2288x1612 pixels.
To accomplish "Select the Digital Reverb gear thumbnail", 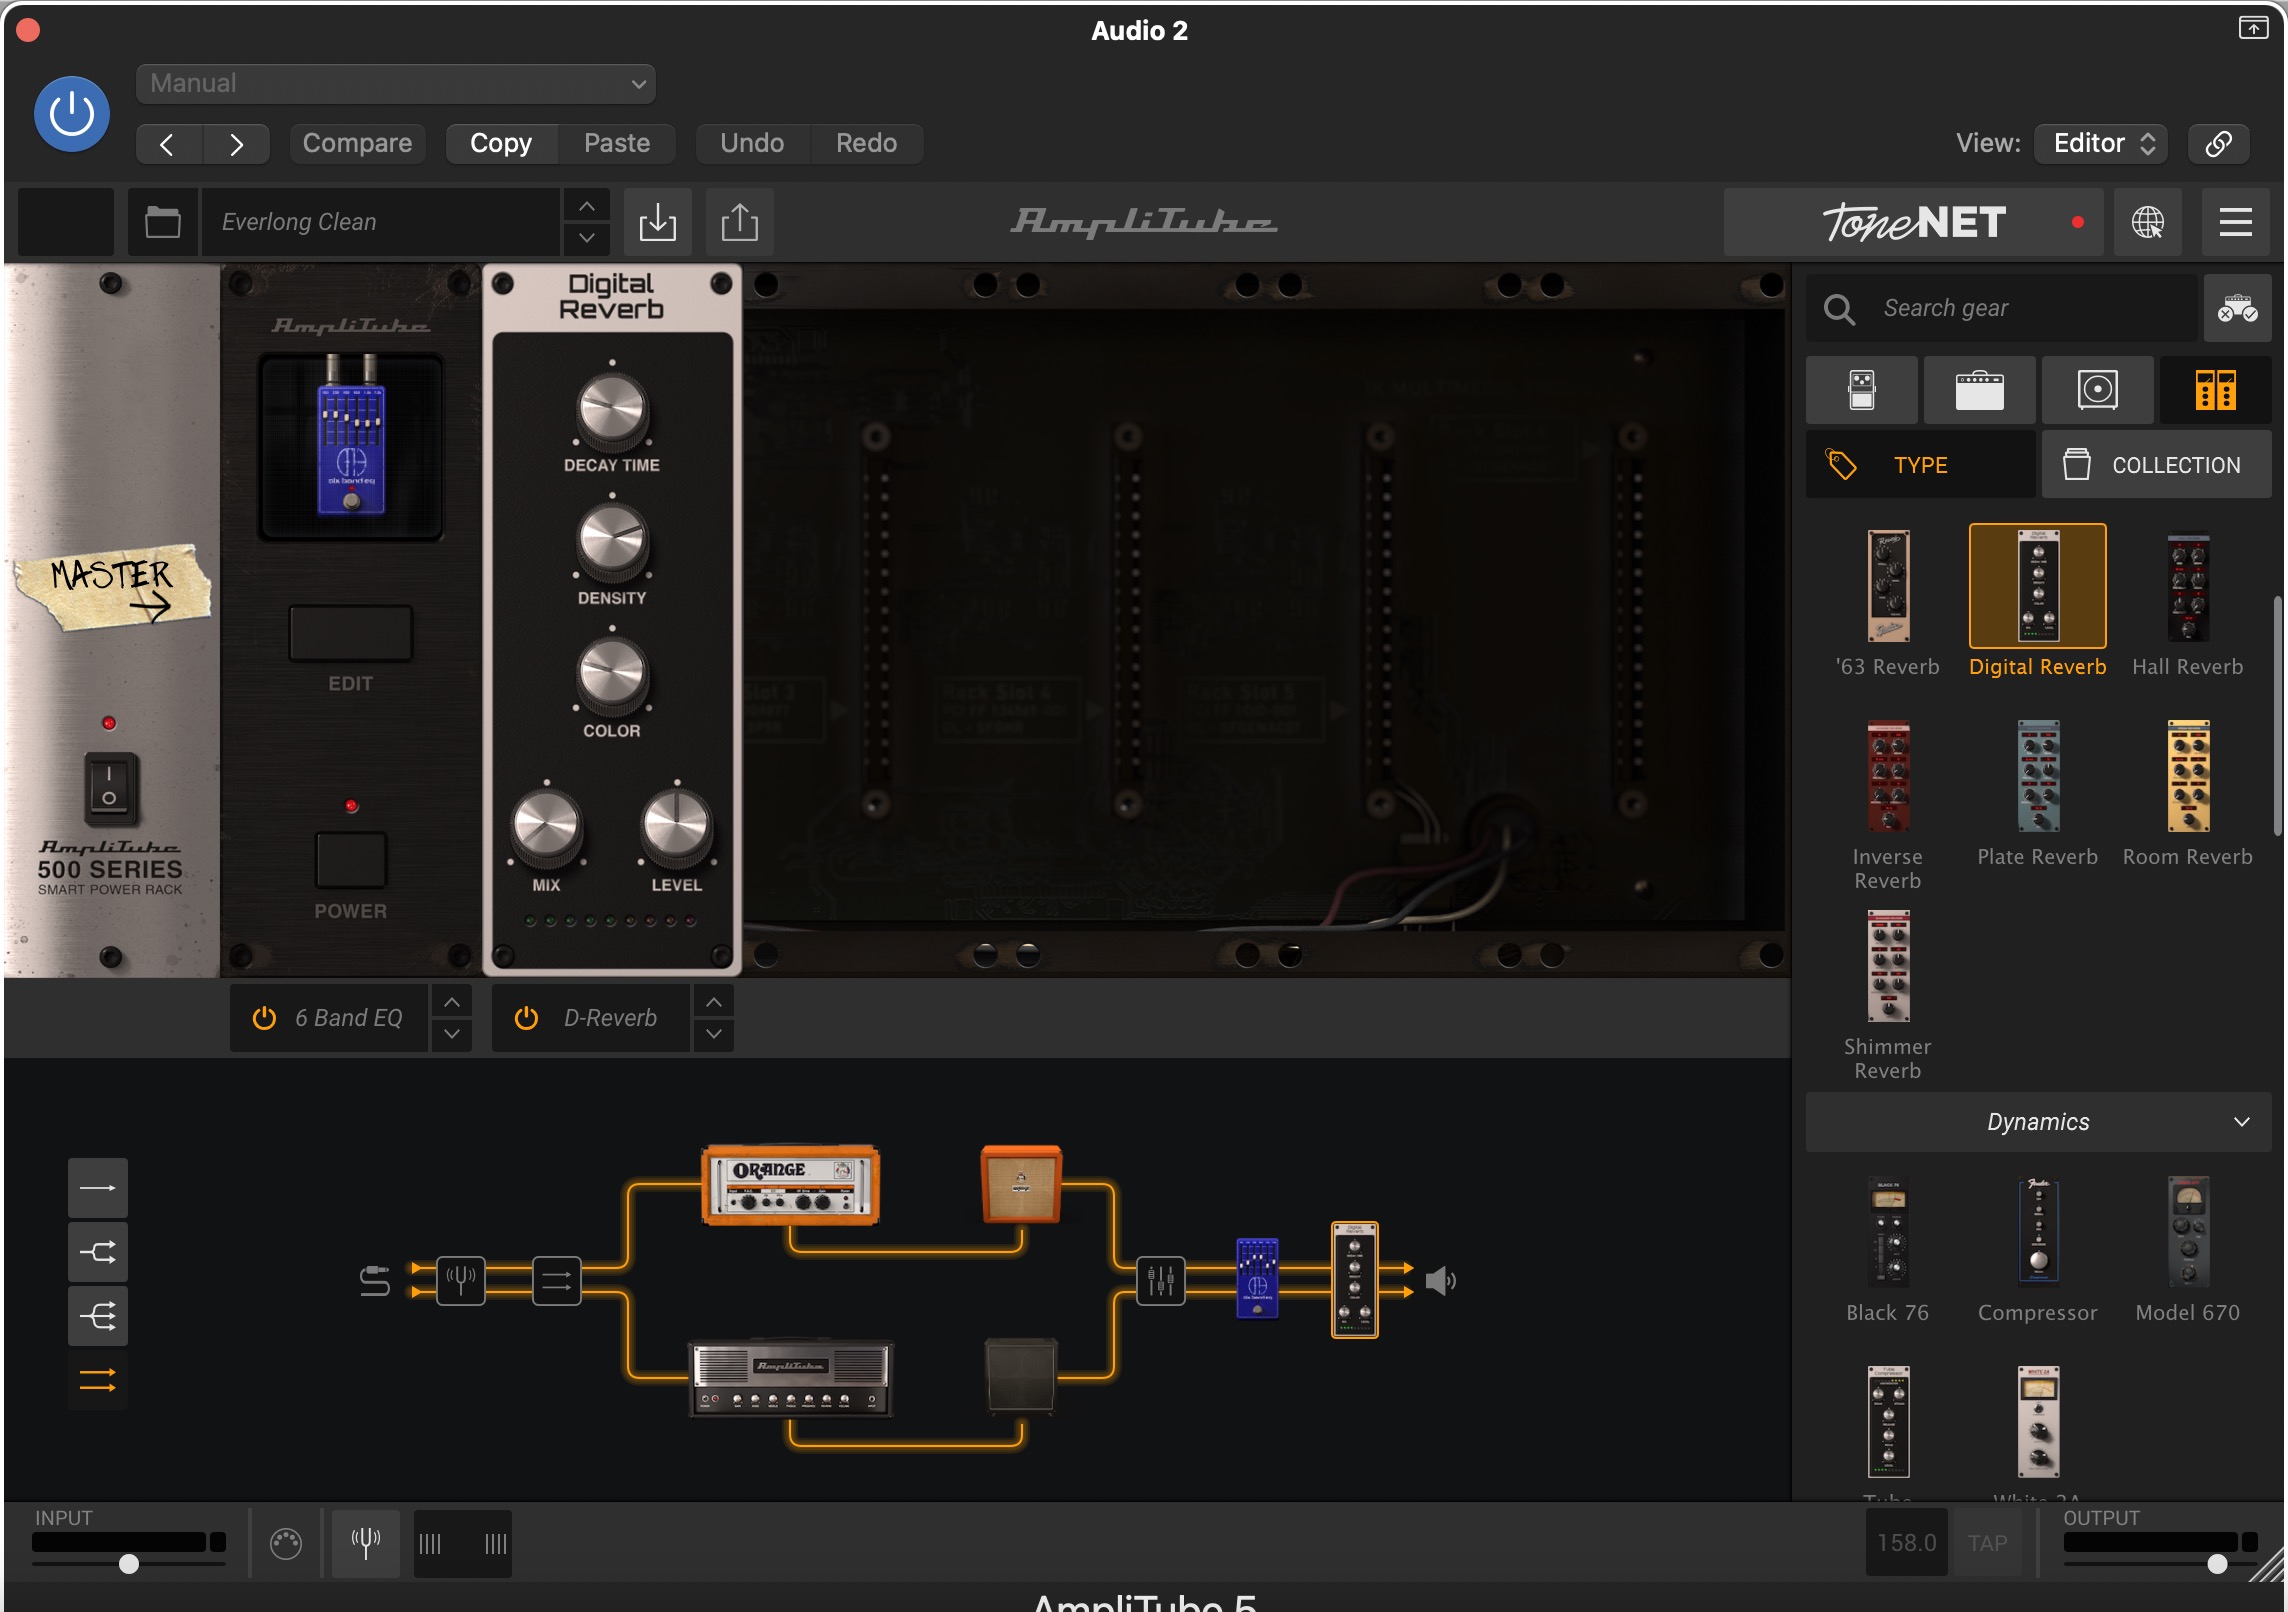I will pyautogui.click(x=2038, y=586).
